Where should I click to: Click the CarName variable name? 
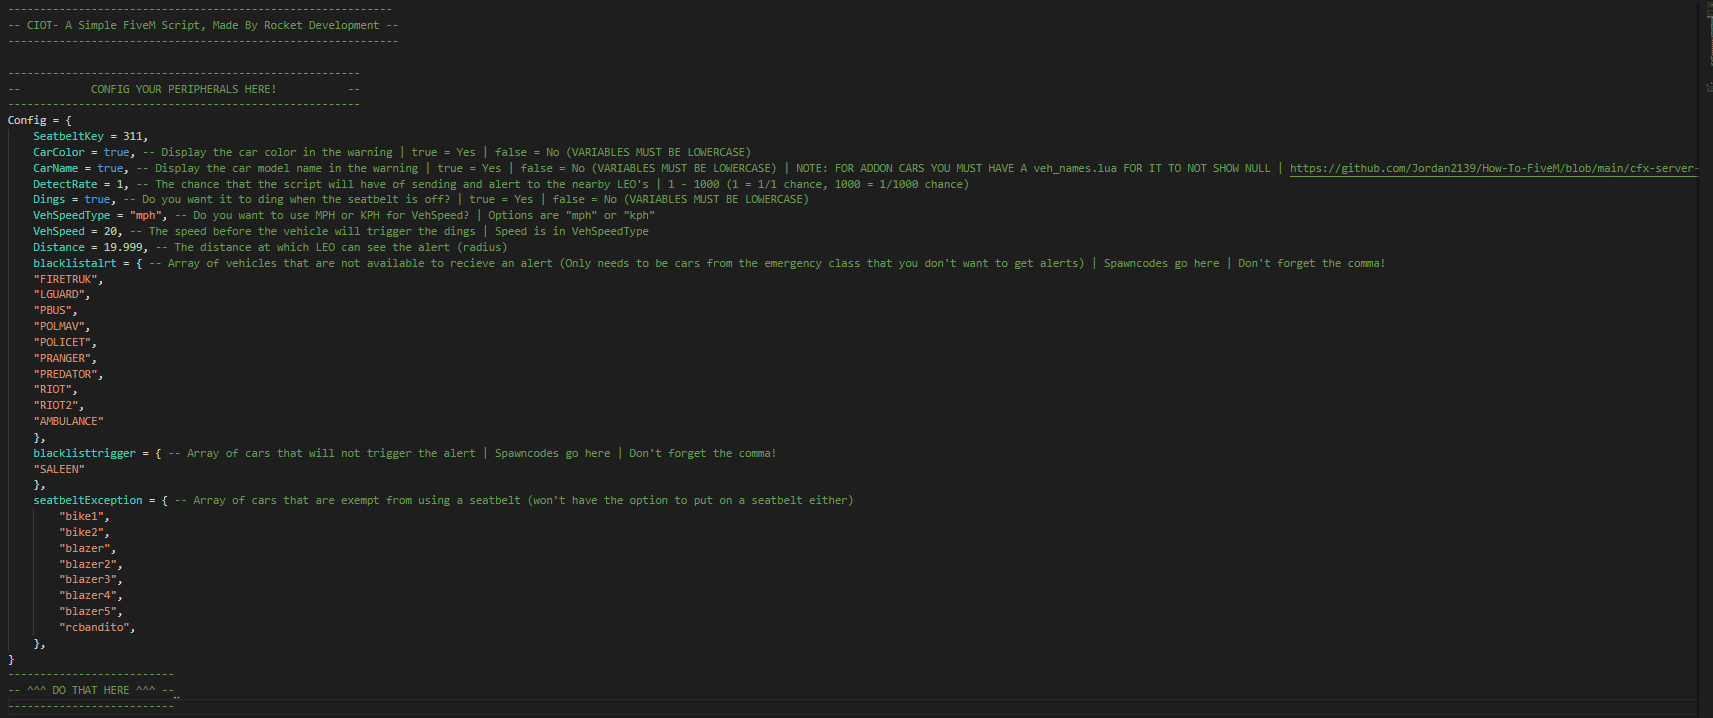point(55,168)
